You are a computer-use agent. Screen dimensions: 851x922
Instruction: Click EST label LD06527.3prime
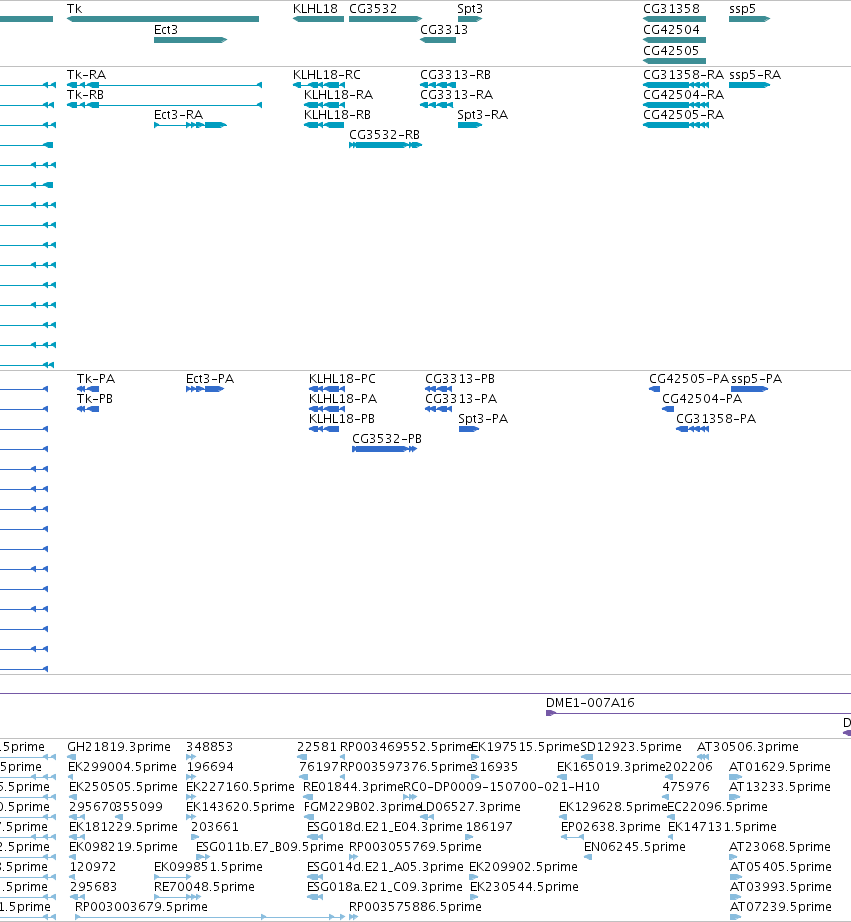coord(469,807)
